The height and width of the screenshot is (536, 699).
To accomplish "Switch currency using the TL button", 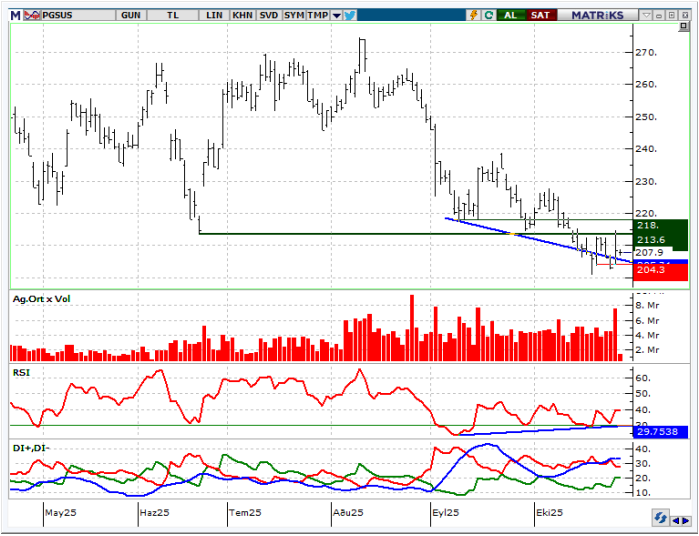I will 173,15.
